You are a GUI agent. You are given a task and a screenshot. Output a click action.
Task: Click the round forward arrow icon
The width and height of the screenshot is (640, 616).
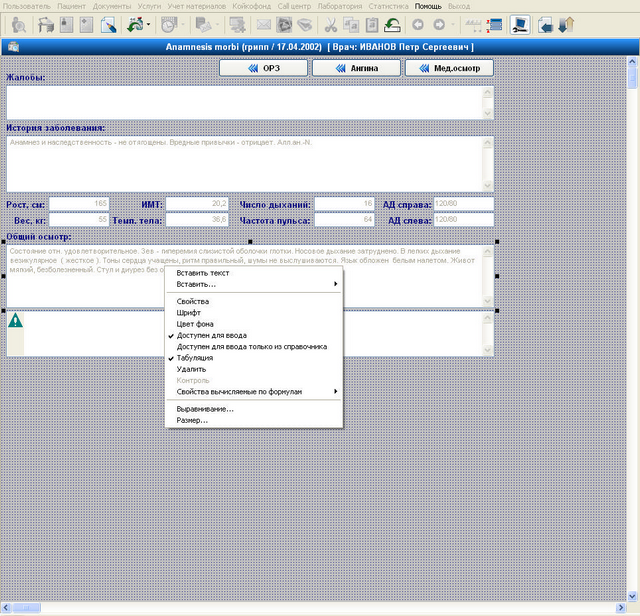[x=439, y=25]
